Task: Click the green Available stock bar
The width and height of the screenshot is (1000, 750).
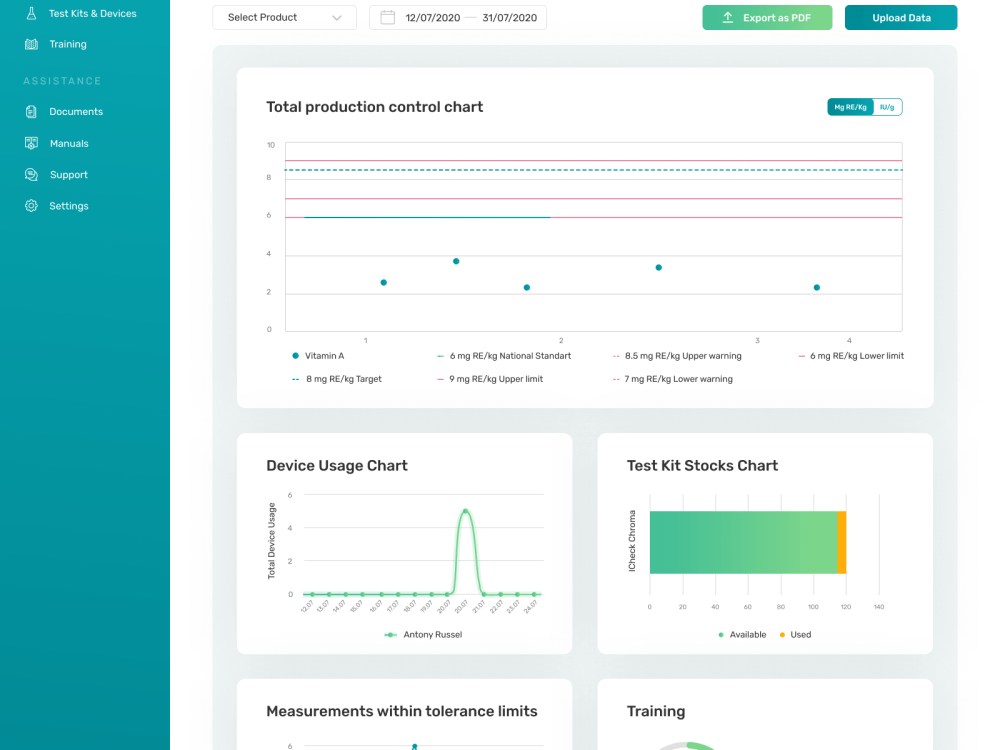Action: (743, 542)
